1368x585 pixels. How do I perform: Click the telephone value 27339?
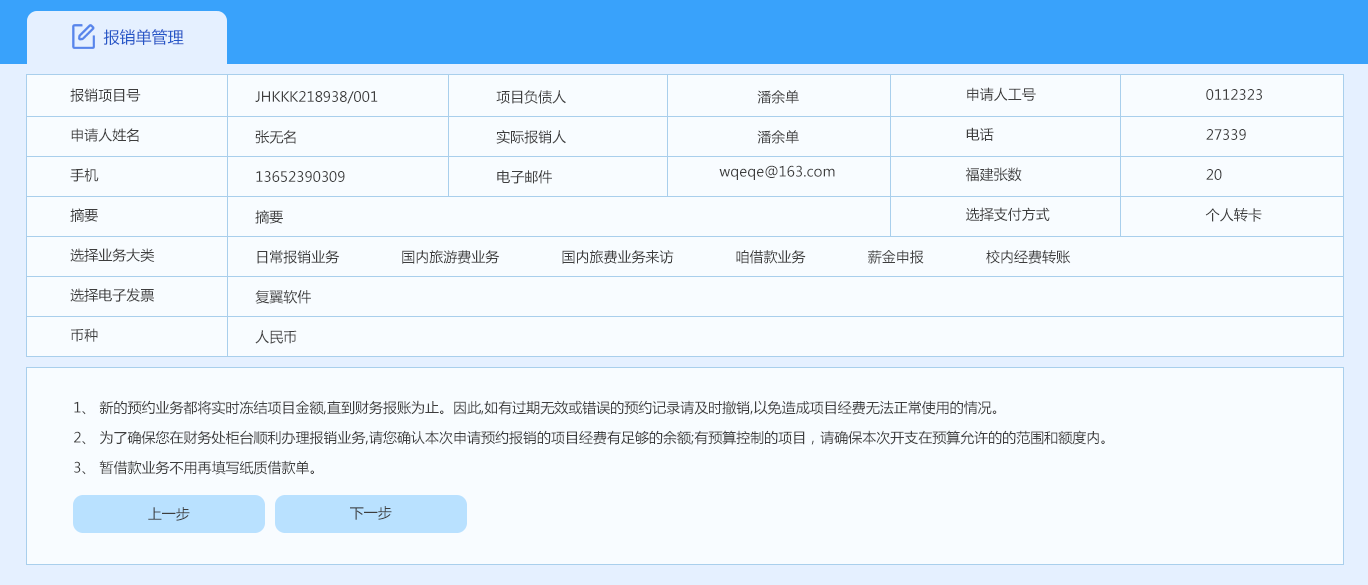point(1226,135)
